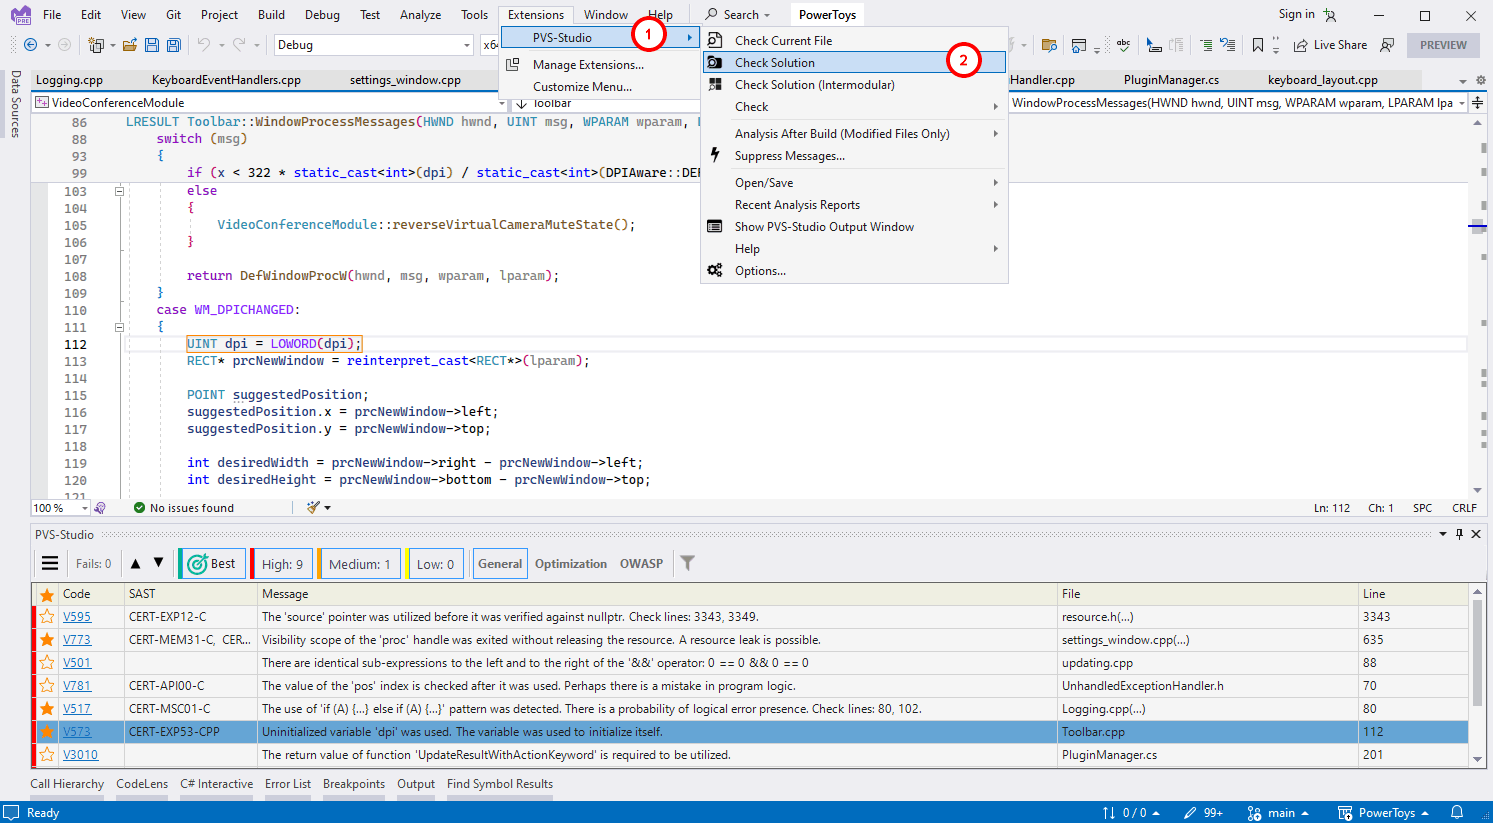Click the red severity bar of the V501 row
The width and height of the screenshot is (1493, 823).
[x=34, y=663]
